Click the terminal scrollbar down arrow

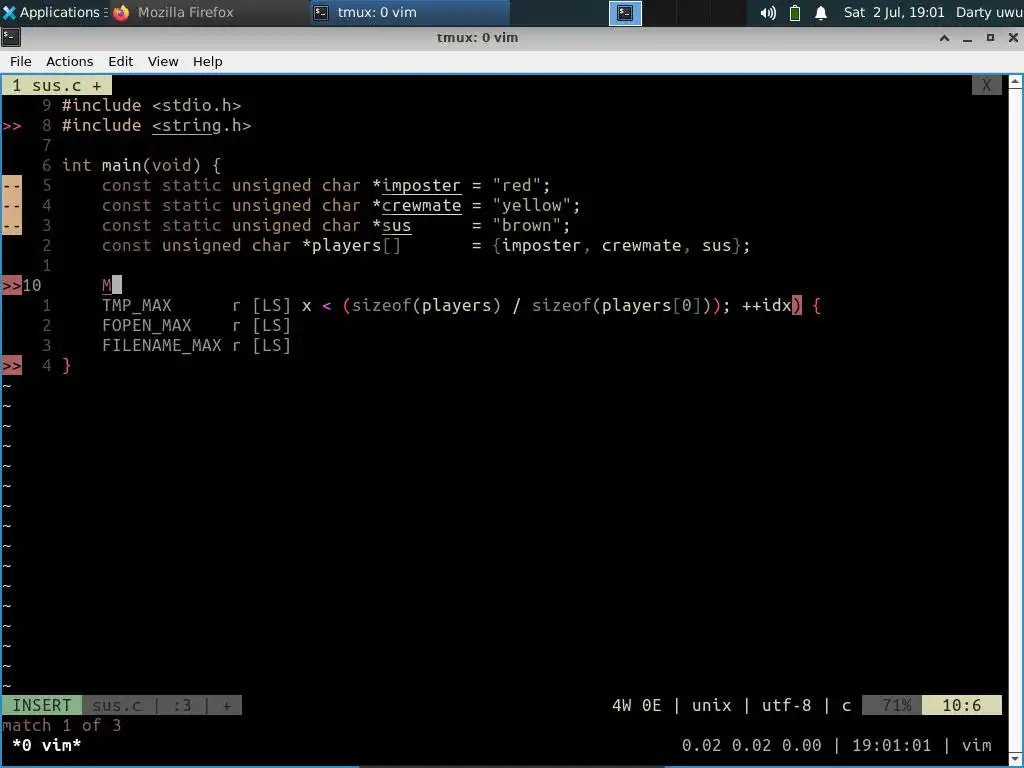[1016, 760]
